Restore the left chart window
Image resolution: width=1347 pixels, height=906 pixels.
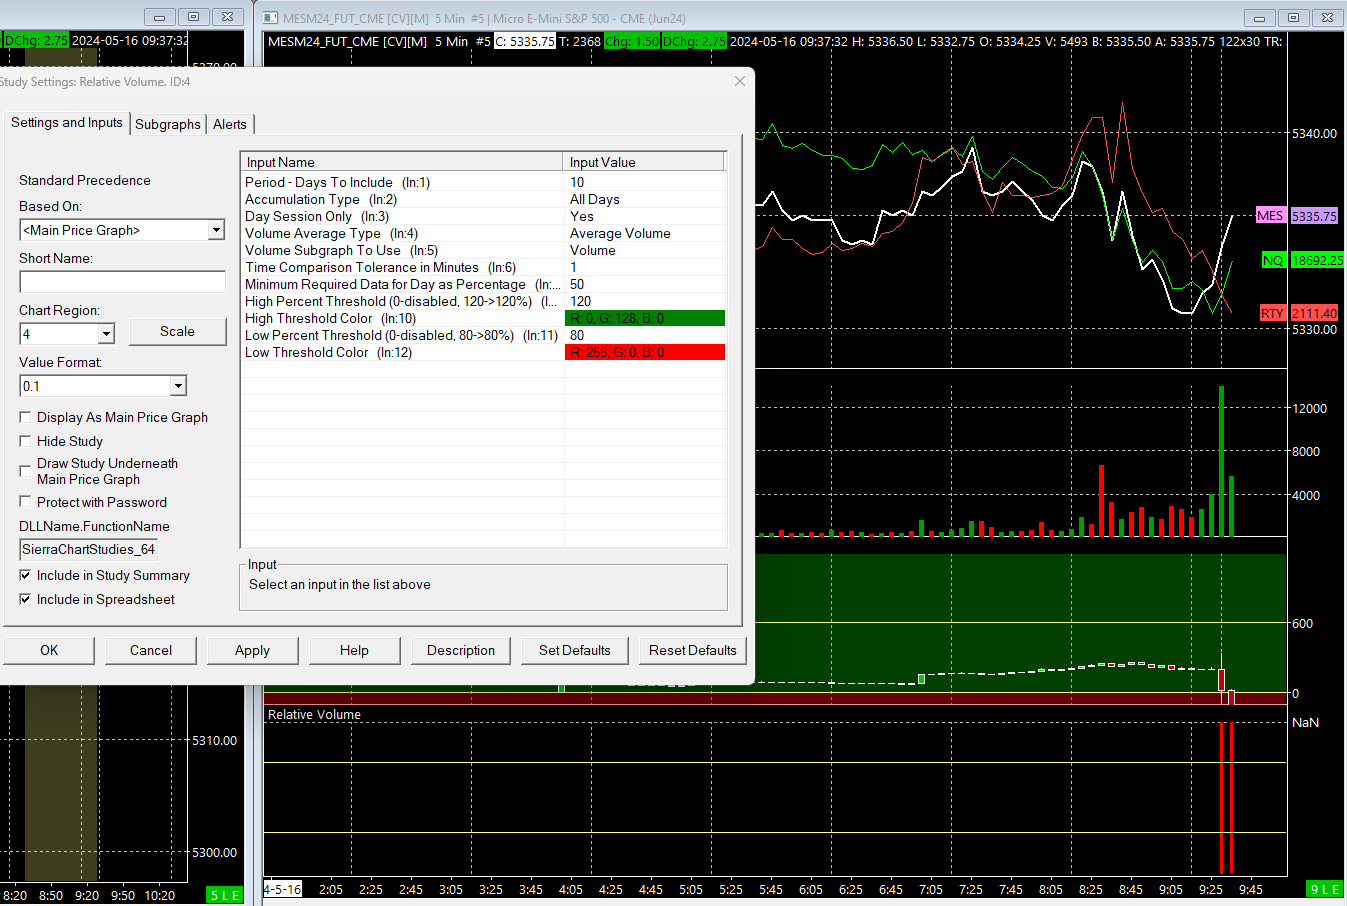pyautogui.click(x=194, y=17)
